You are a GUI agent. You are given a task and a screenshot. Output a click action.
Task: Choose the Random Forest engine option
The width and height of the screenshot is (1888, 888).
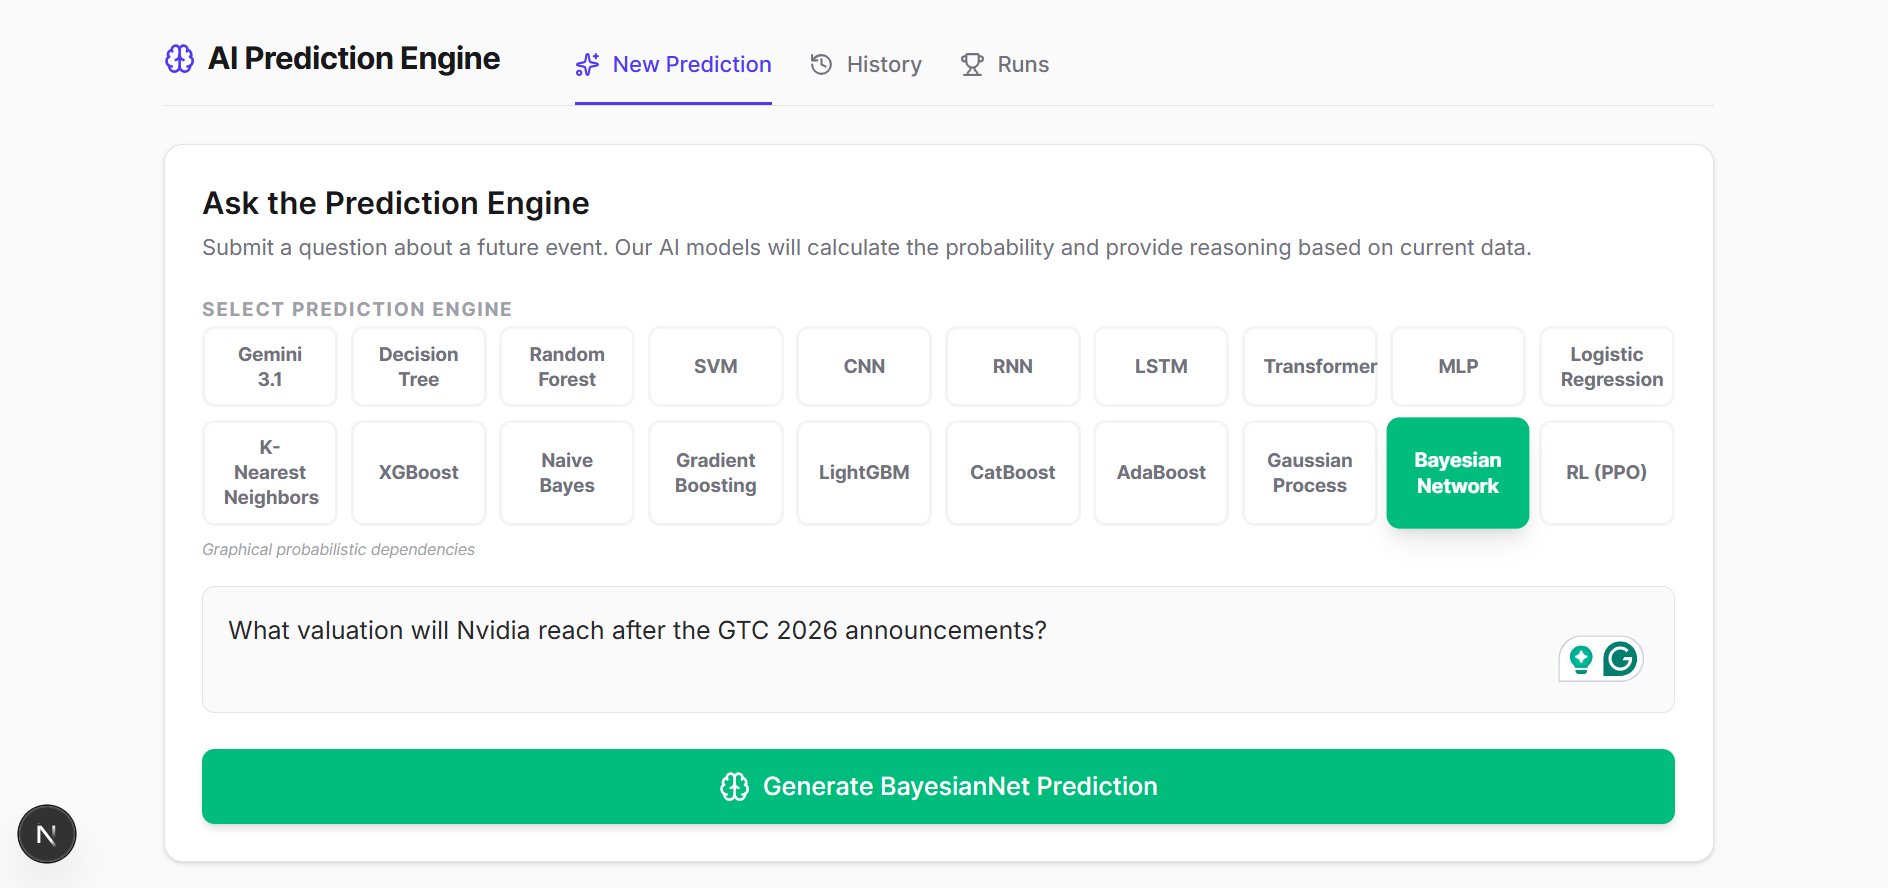click(x=567, y=367)
